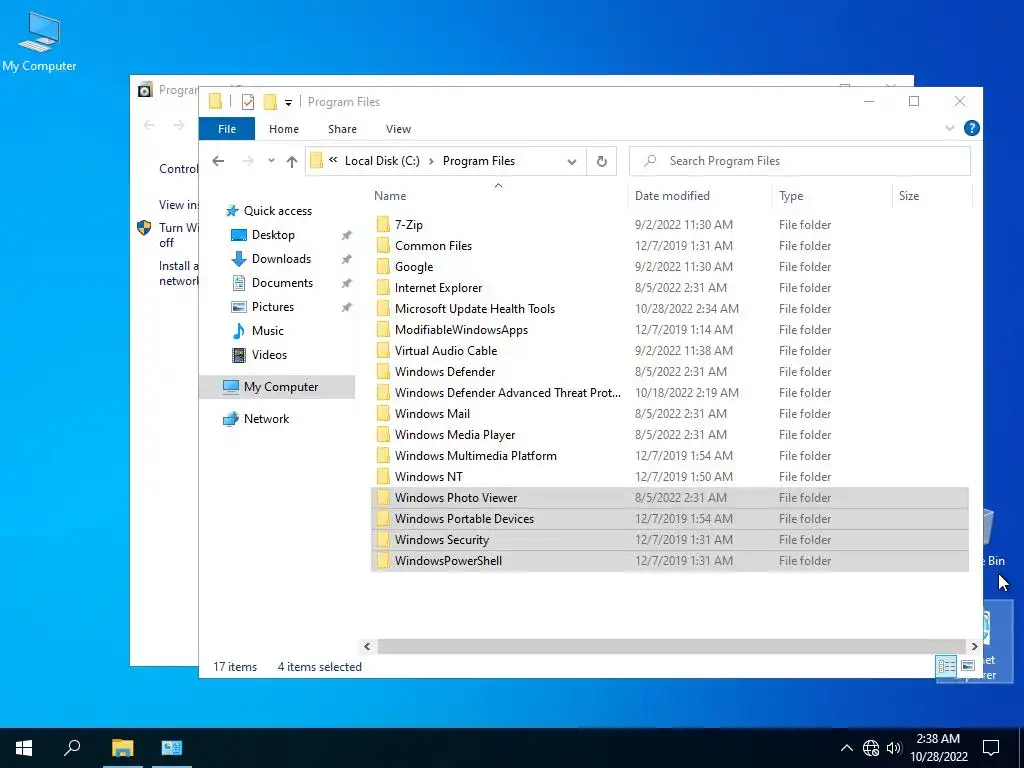Sort by the Date modified column header
This screenshot has width=1024, height=768.
point(672,196)
